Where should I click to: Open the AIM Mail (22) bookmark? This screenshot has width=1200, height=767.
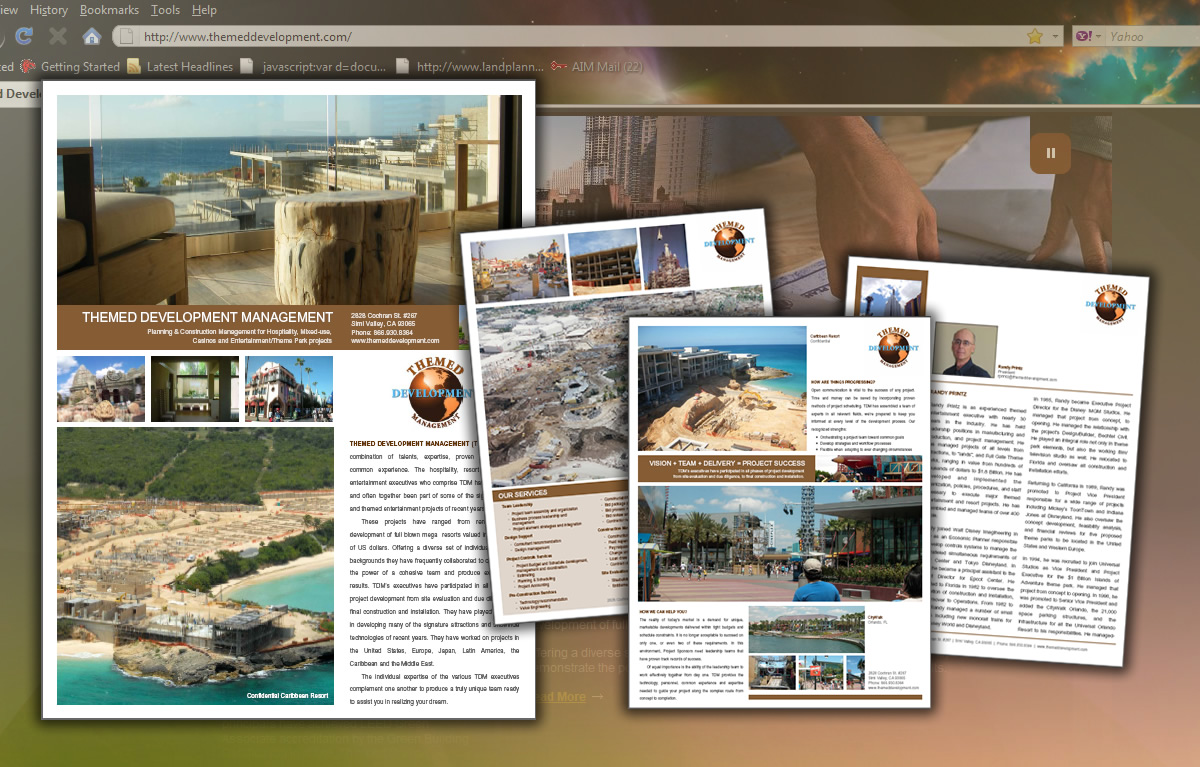(607, 67)
